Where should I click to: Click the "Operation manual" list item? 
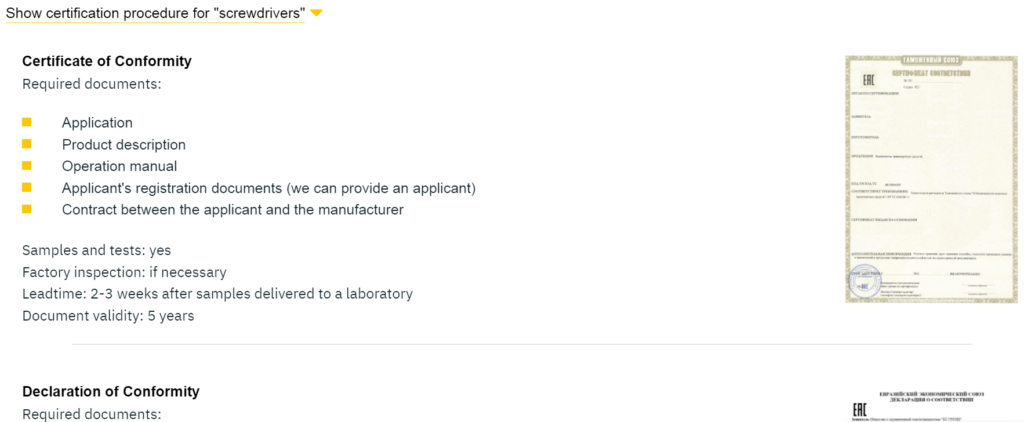120,167
